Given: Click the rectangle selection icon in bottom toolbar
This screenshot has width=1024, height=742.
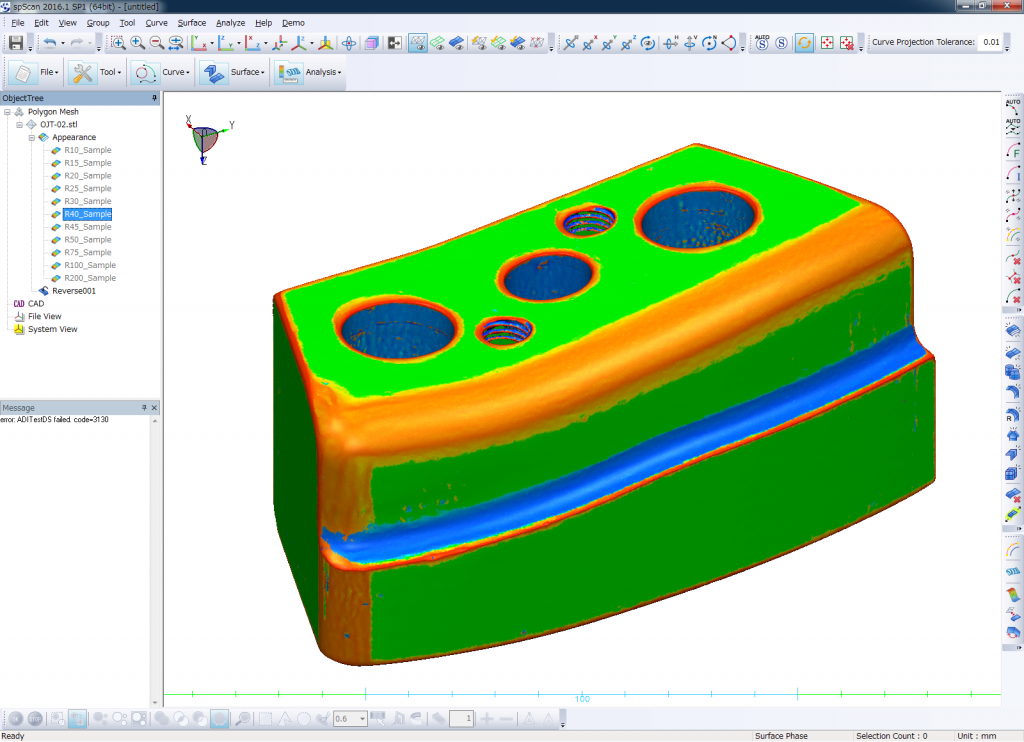Looking at the screenshot, I should [265, 719].
